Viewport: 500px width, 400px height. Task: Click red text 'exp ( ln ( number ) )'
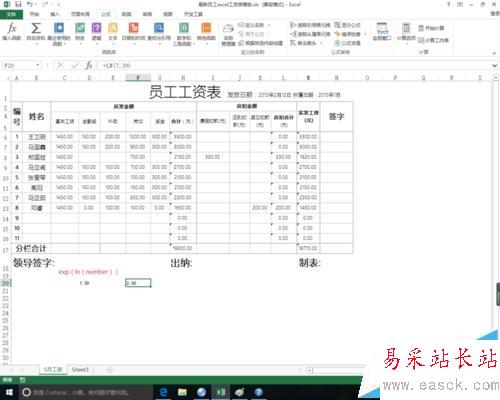[88, 272]
